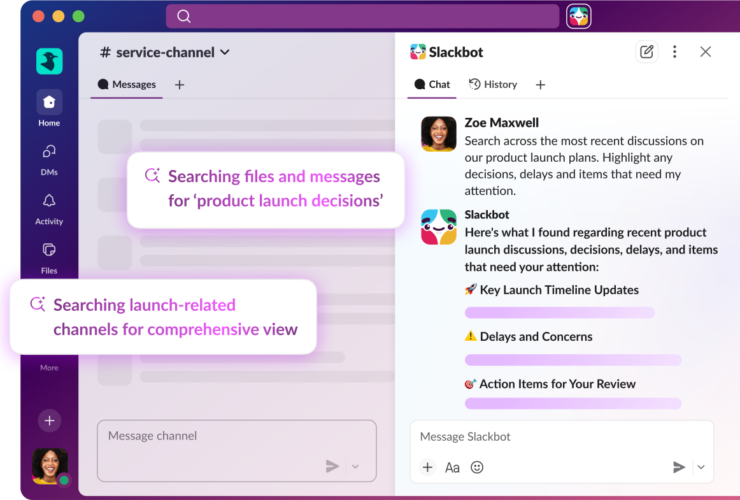Expand send options arrow in Slackbot composer
The image size is (740, 500).
click(x=700, y=467)
